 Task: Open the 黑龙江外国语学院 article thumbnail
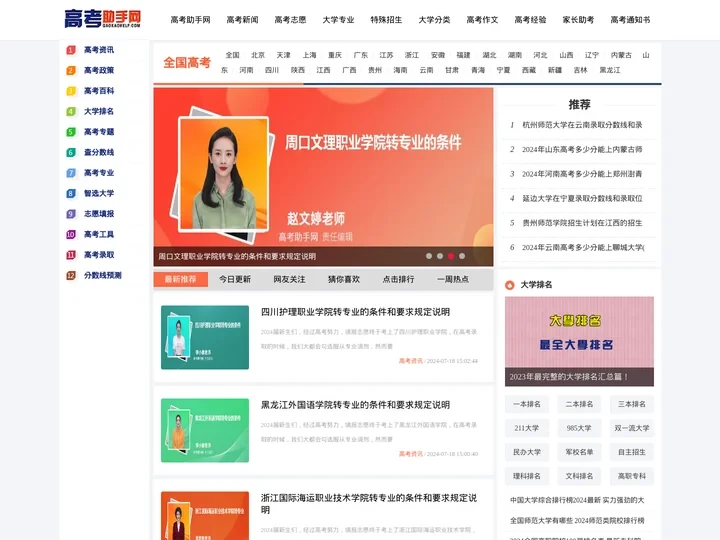click(205, 430)
